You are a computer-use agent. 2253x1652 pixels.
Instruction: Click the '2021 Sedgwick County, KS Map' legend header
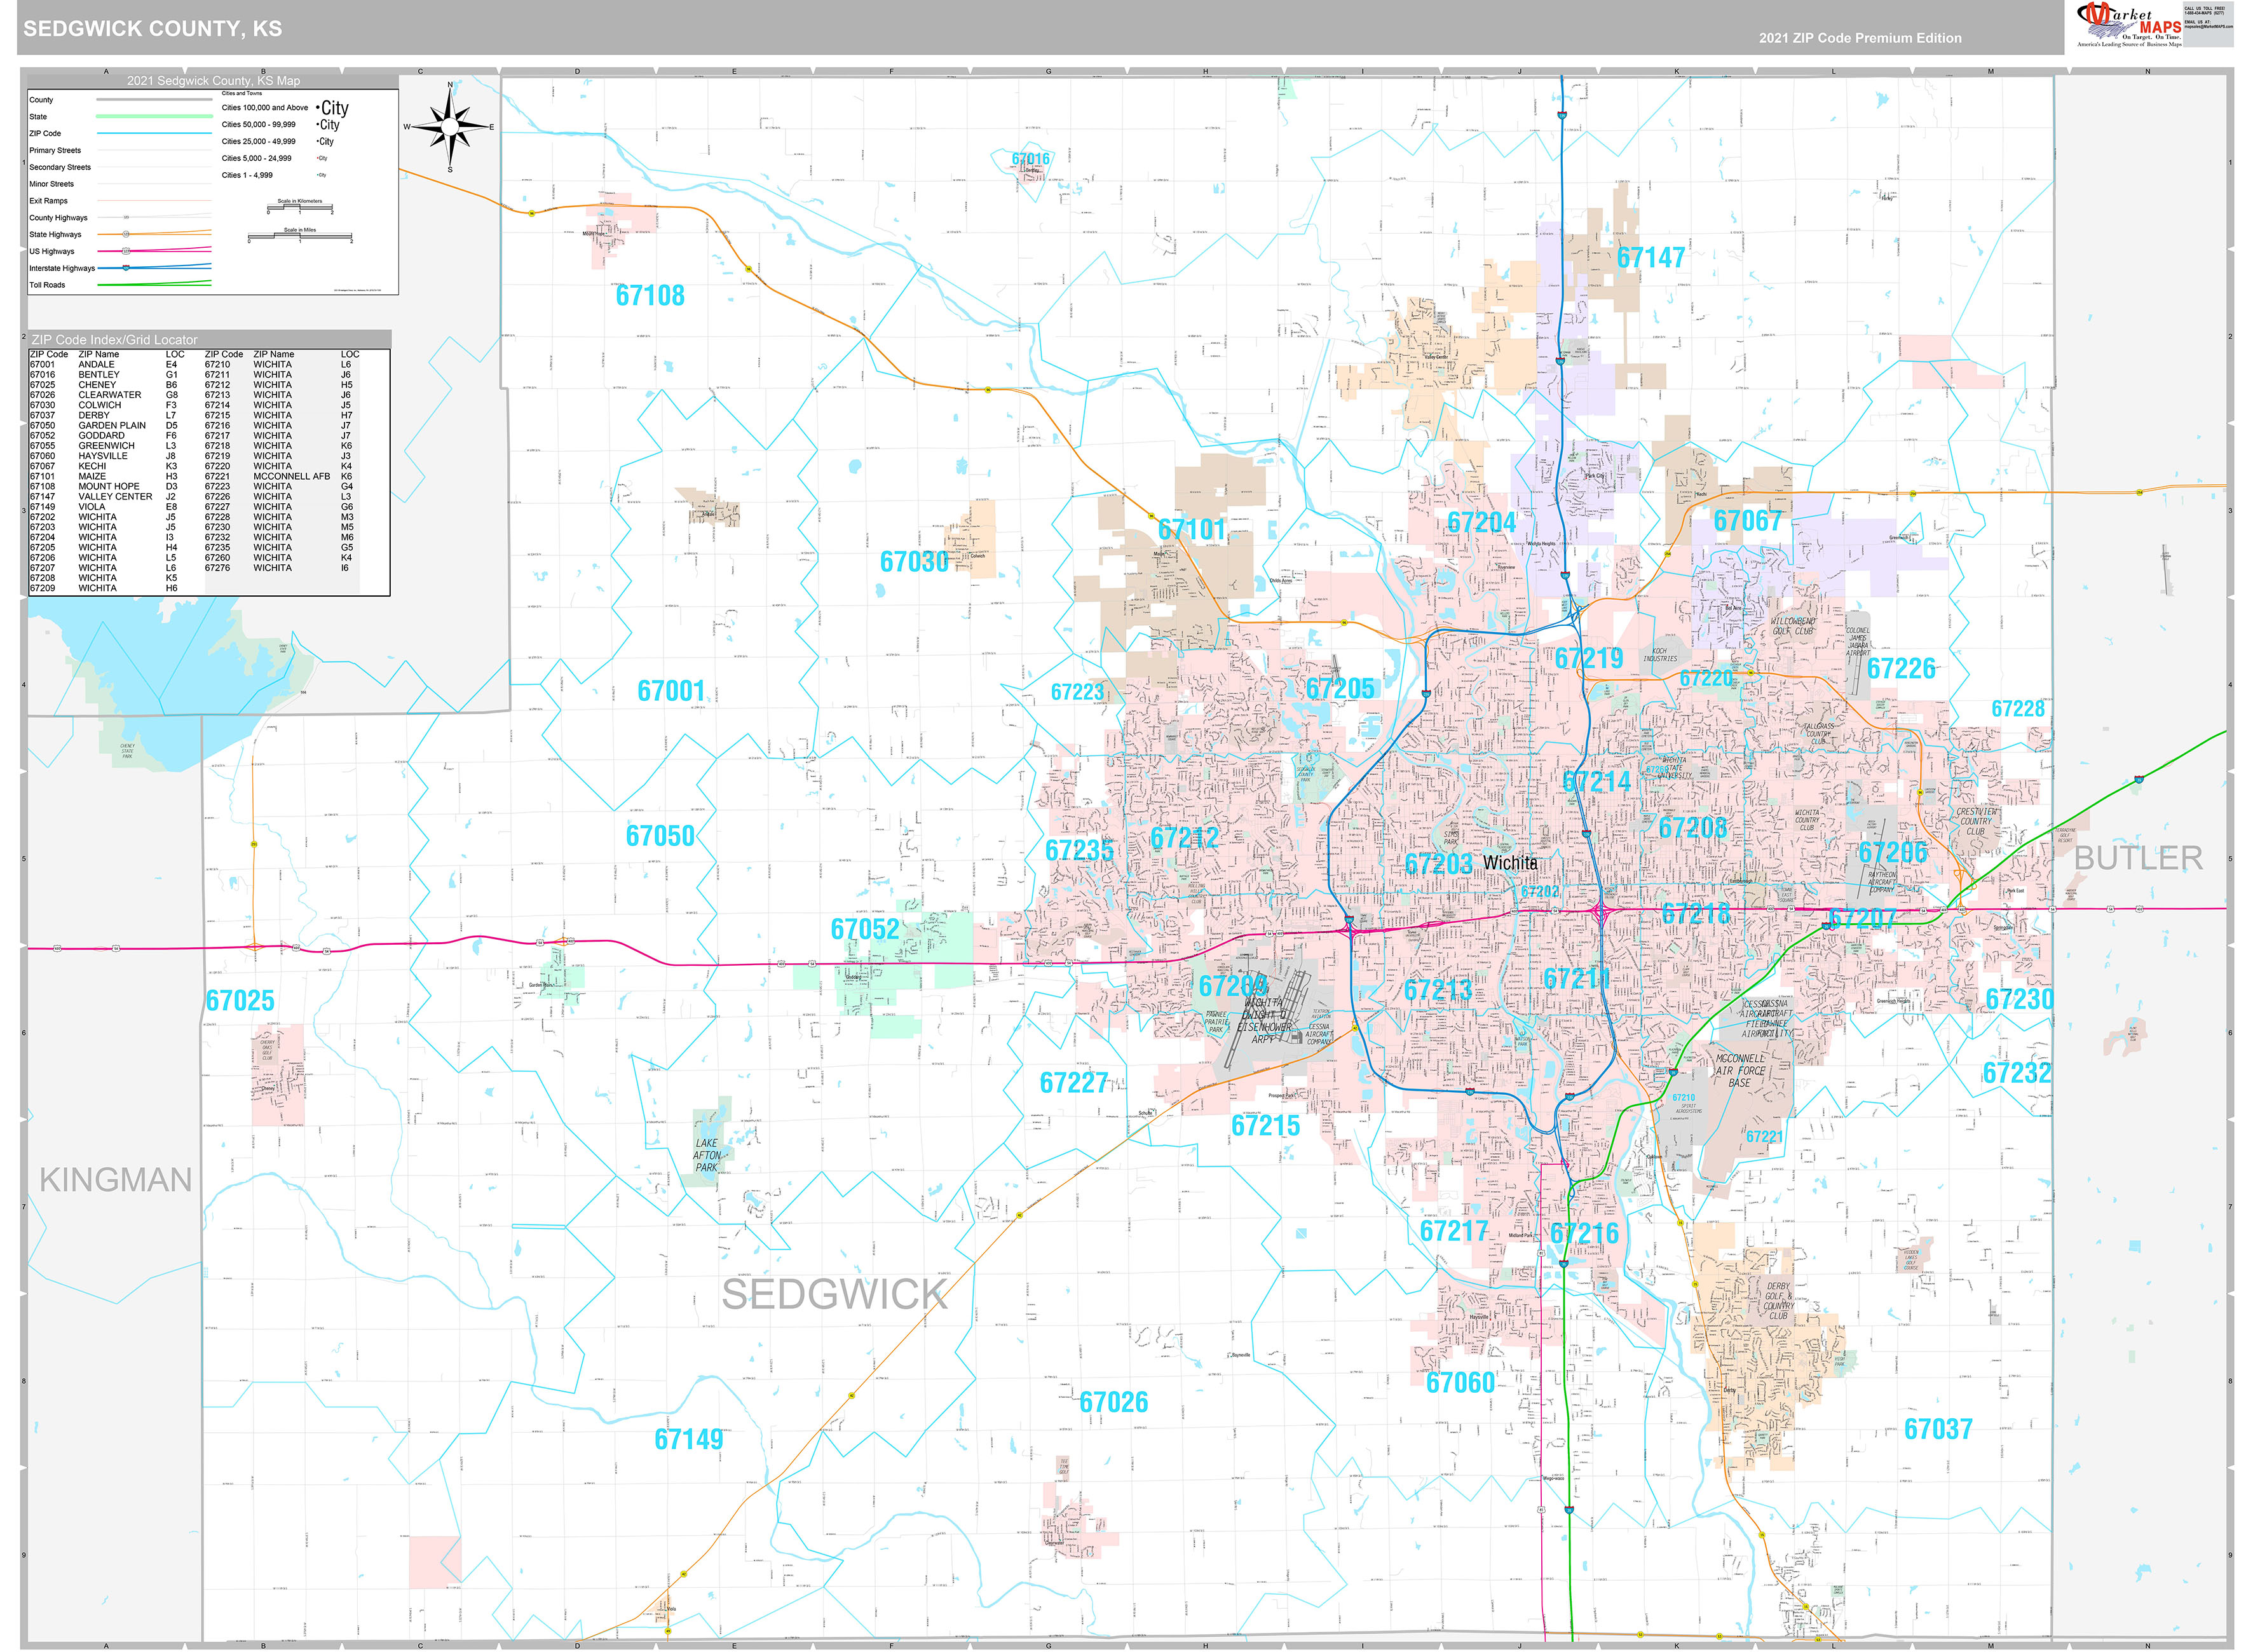tap(213, 81)
